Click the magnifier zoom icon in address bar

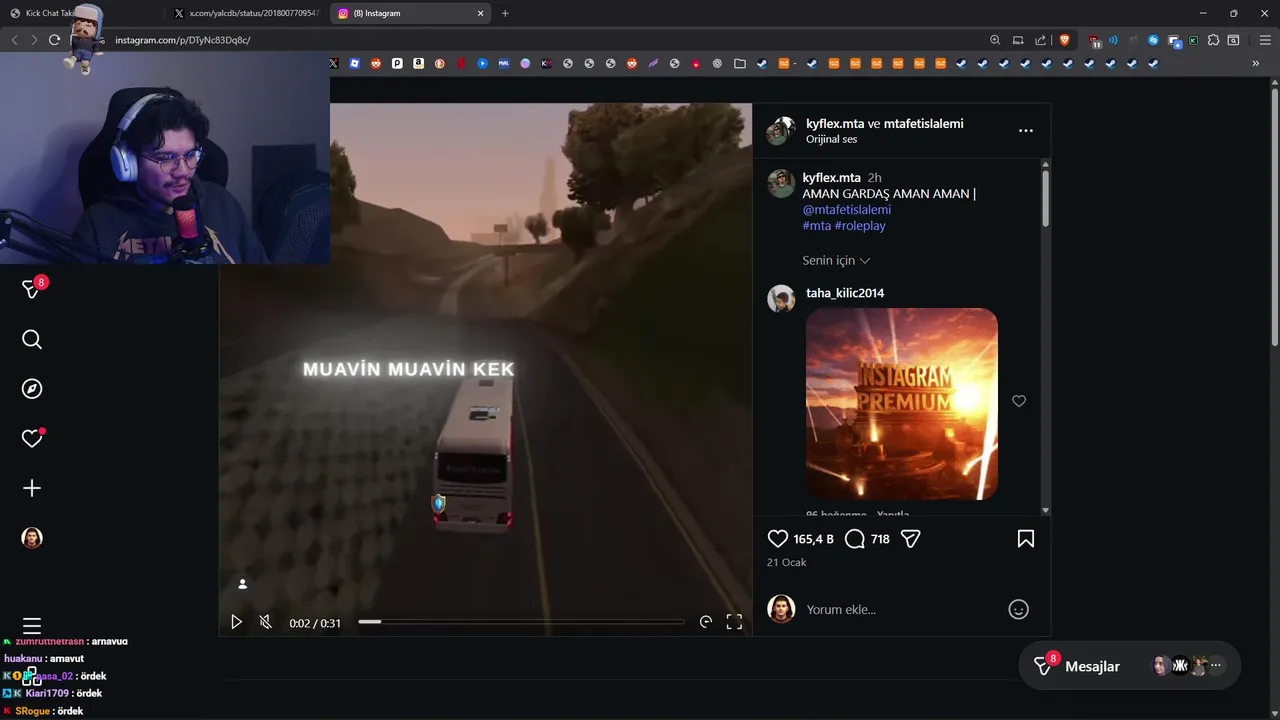pos(995,40)
